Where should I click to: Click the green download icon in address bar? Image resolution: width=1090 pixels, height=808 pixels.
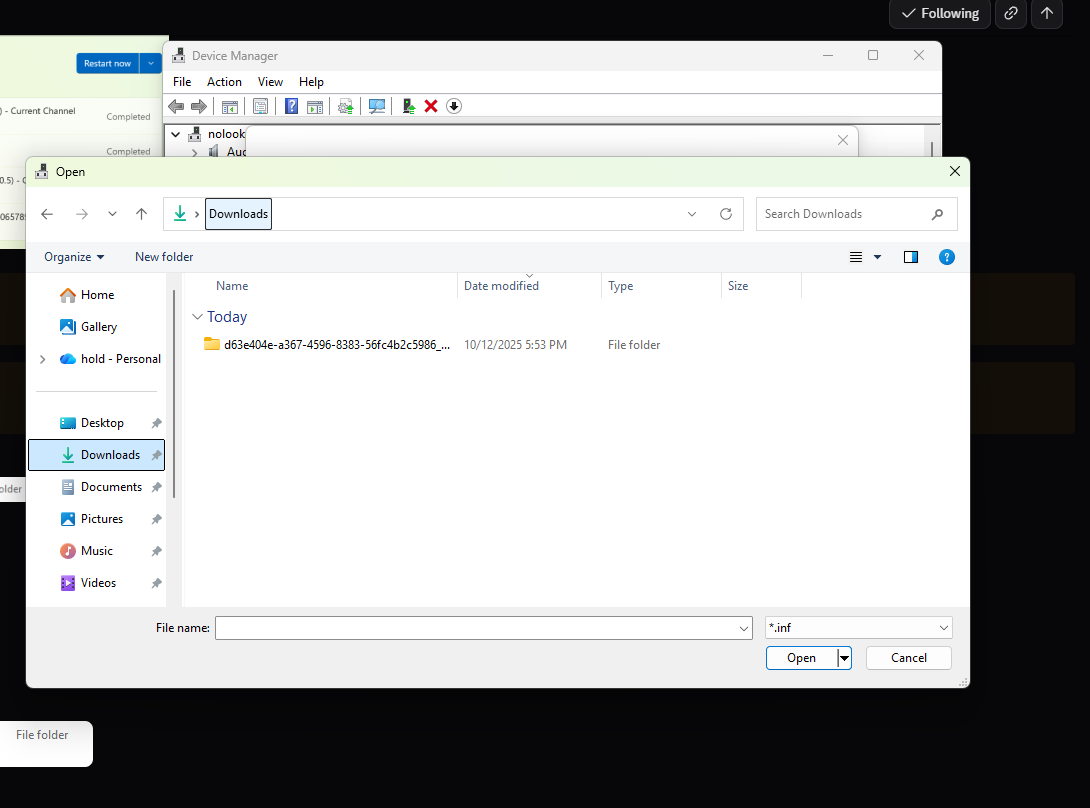click(x=180, y=213)
